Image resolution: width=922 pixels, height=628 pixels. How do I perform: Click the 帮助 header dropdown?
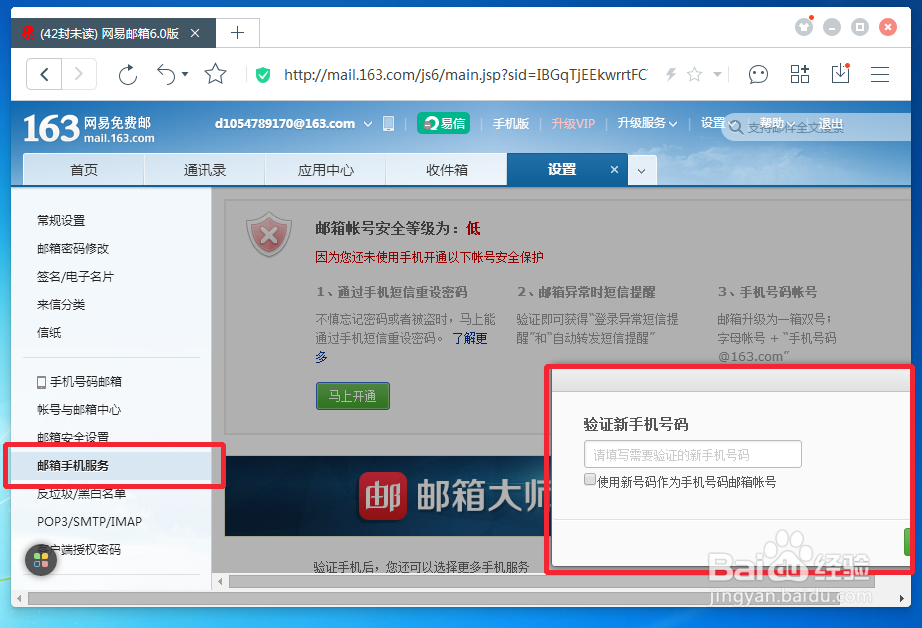[777, 123]
